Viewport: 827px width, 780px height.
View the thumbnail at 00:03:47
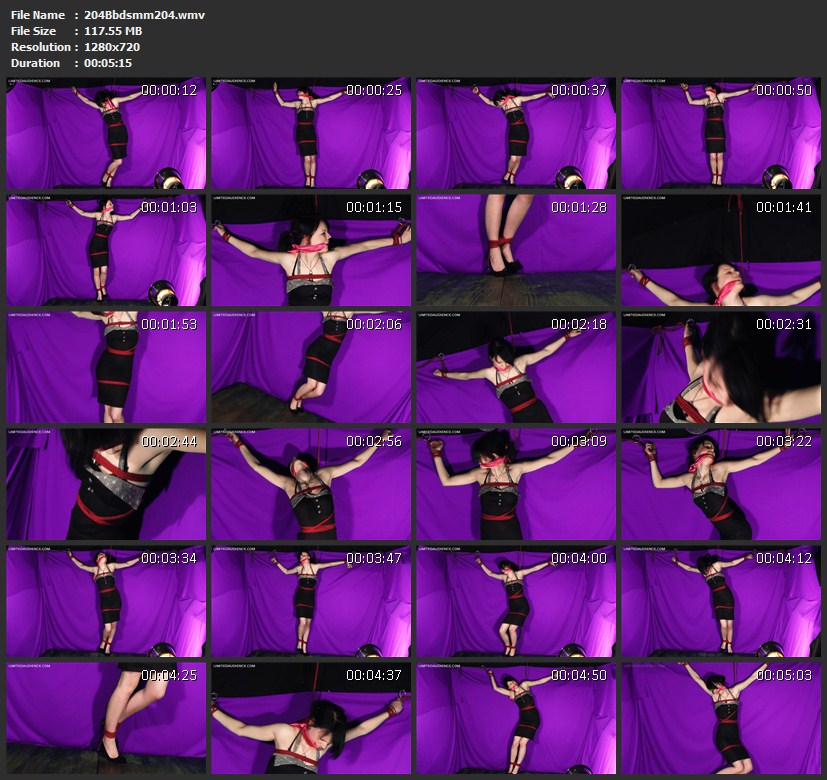pyautogui.click(x=311, y=601)
